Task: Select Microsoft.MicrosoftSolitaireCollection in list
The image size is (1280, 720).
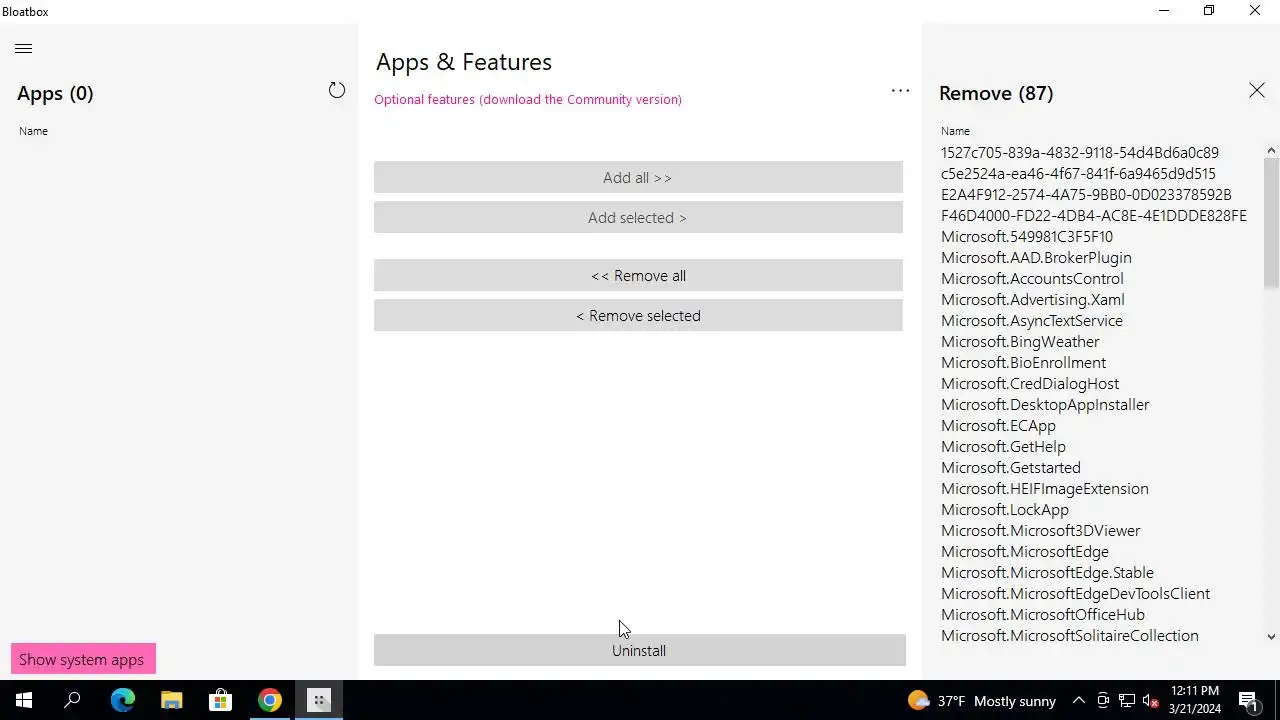Action: pos(1069,636)
